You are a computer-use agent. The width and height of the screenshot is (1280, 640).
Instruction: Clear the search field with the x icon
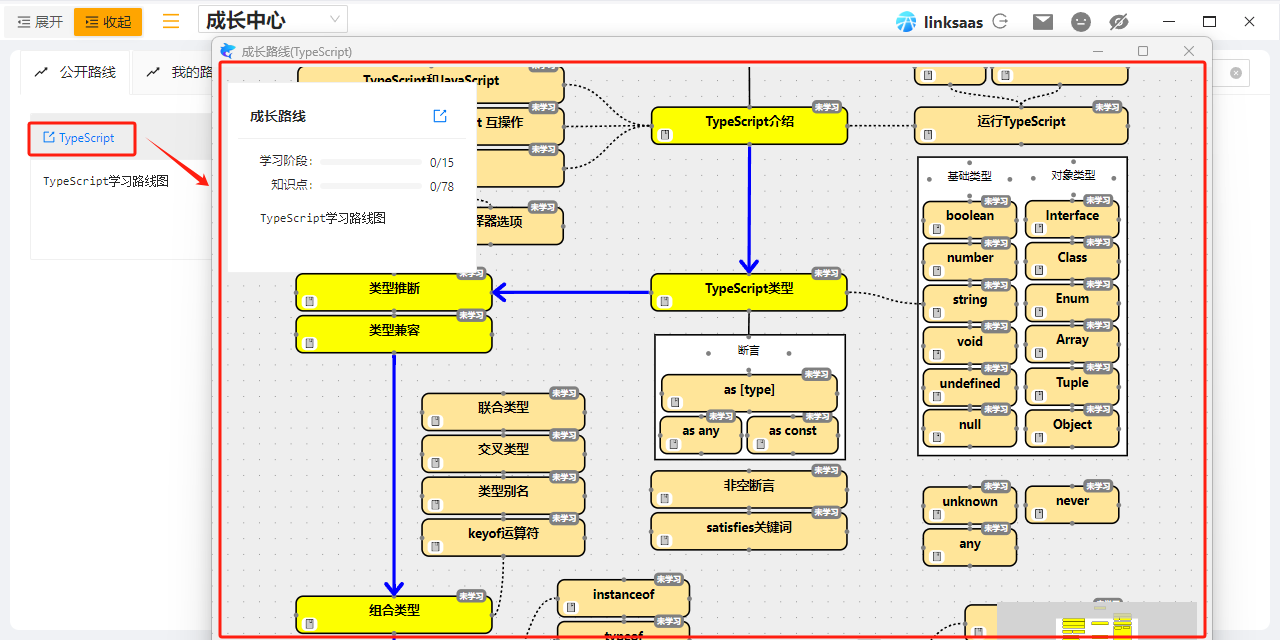pyautogui.click(x=1236, y=73)
